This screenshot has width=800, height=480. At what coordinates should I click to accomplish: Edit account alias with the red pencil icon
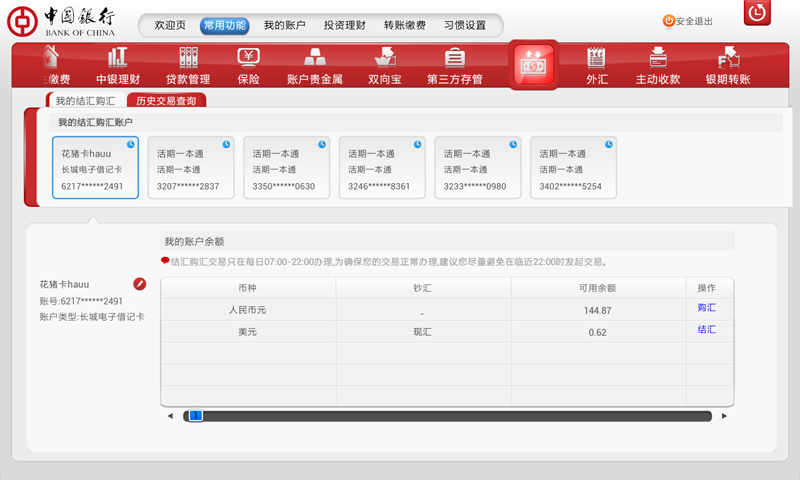point(140,284)
